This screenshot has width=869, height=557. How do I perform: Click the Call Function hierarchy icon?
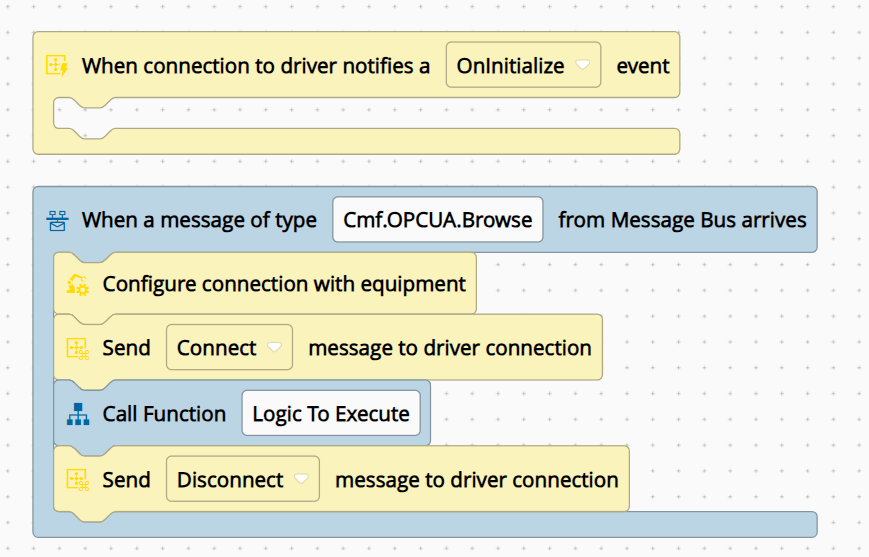[x=78, y=414]
